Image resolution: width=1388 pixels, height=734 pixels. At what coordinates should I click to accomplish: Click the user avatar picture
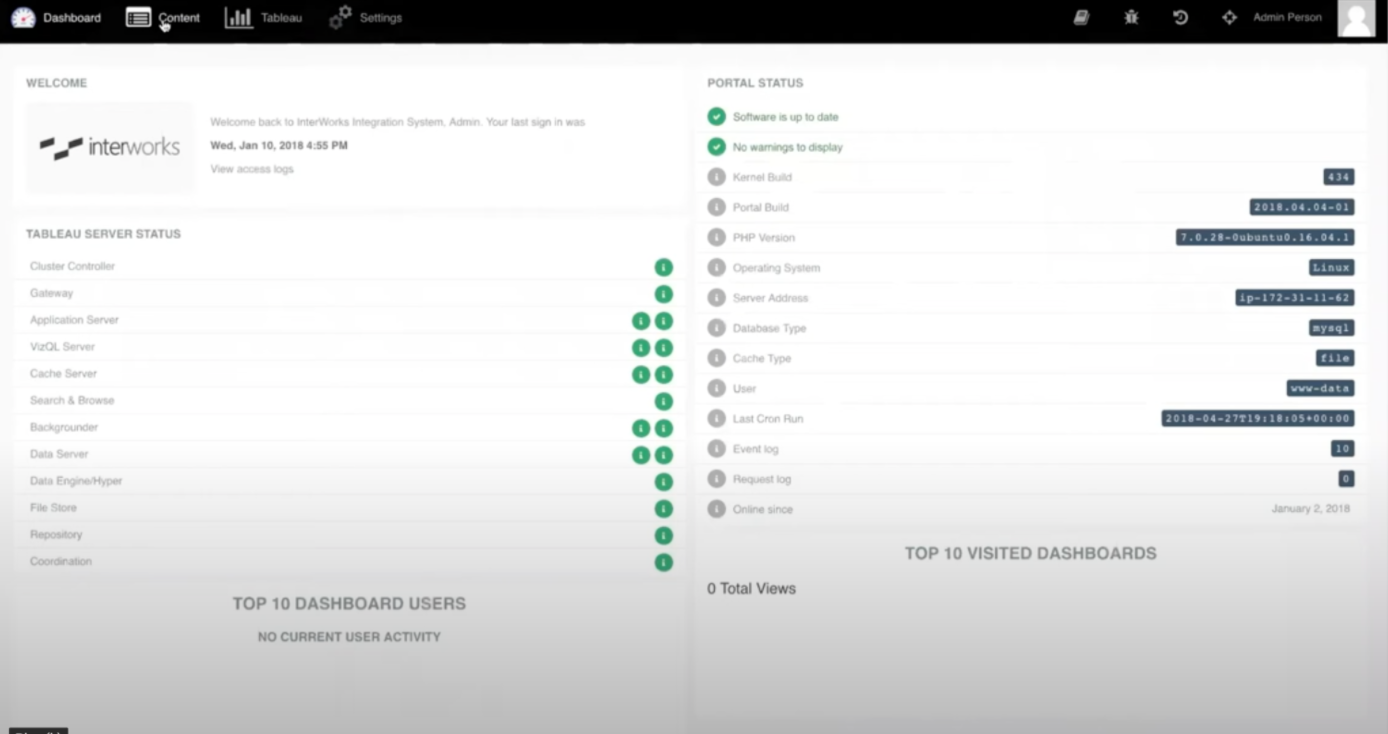tap(1356, 18)
